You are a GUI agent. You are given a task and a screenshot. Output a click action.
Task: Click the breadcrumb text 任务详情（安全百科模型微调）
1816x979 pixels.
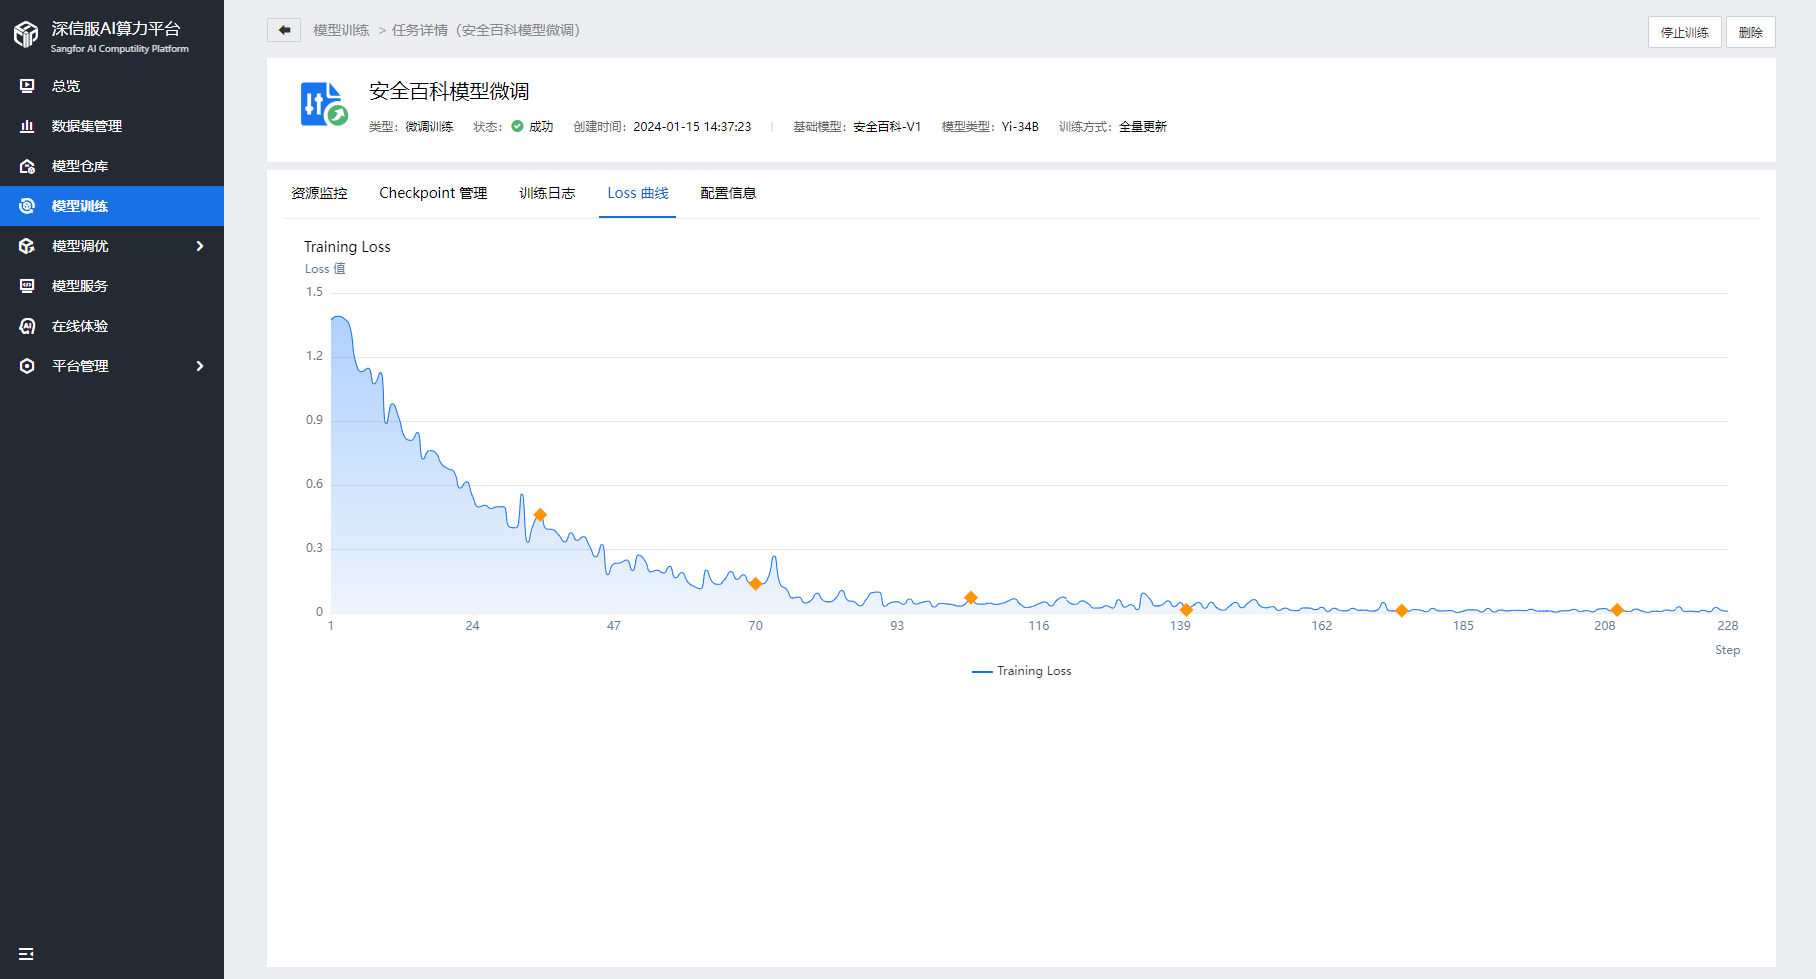pyautogui.click(x=488, y=30)
